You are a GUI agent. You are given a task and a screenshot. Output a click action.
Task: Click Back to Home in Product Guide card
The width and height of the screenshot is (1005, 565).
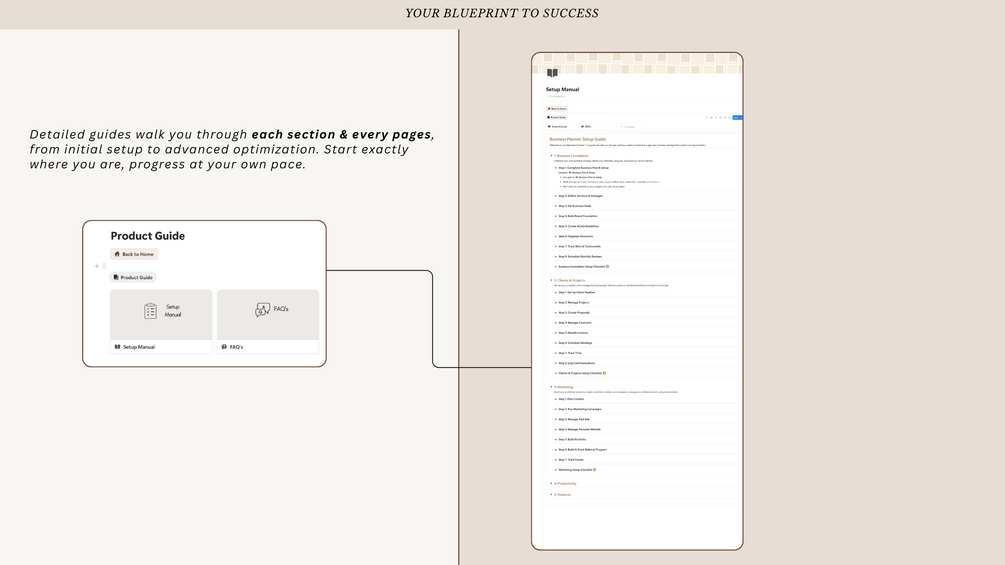[x=134, y=254]
